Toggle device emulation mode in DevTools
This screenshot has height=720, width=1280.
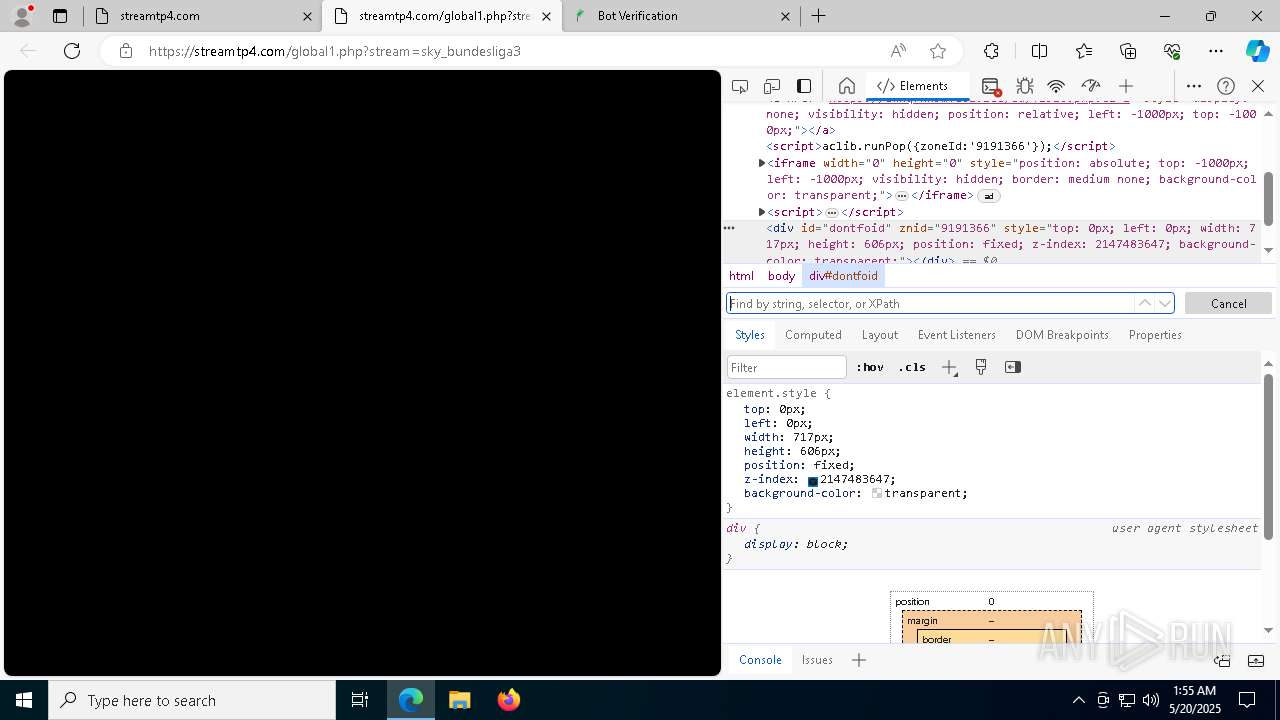[772, 86]
